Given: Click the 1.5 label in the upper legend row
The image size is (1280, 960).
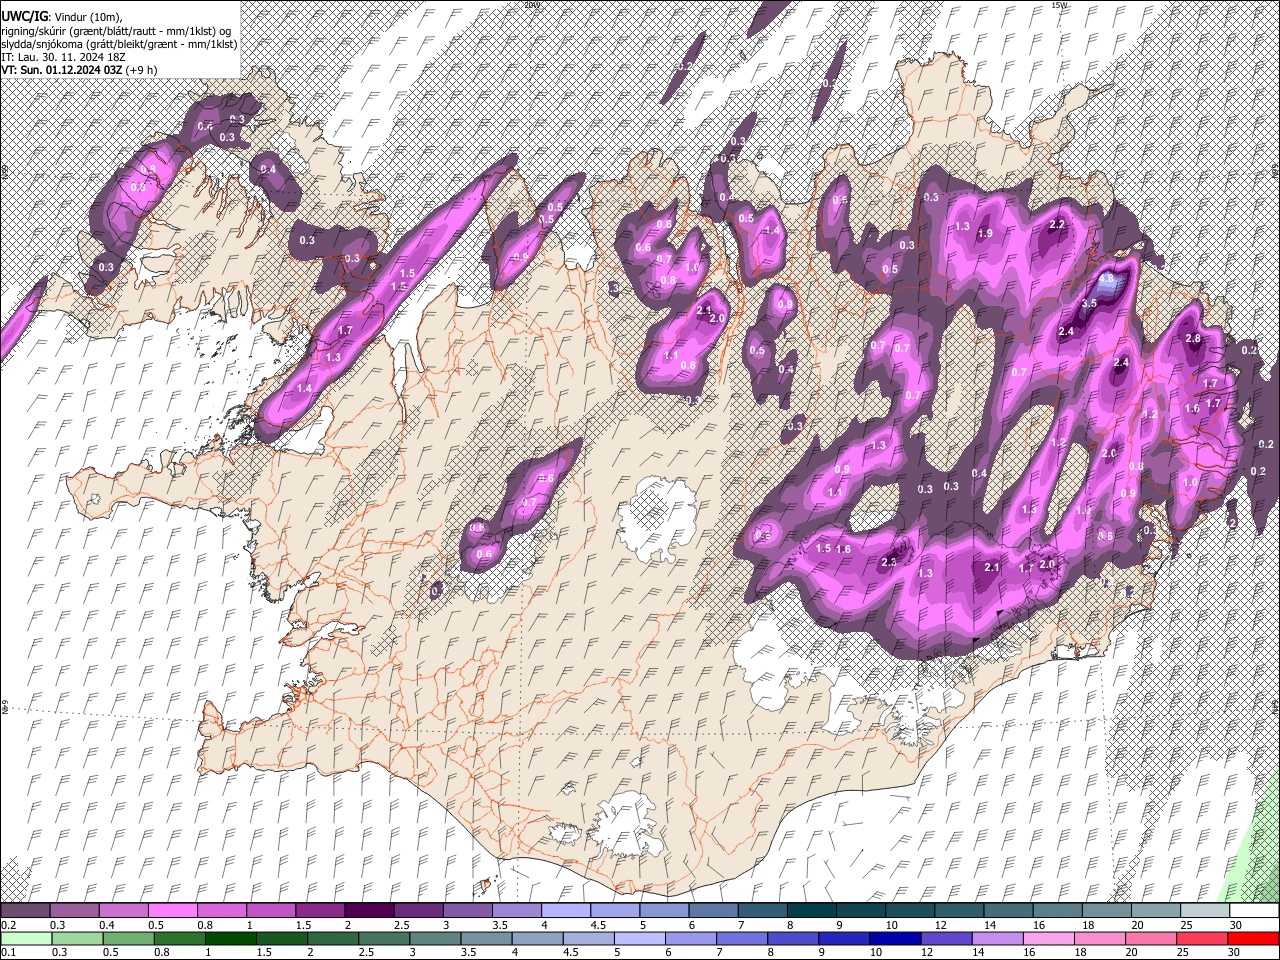Looking at the screenshot, I should click(x=302, y=925).
